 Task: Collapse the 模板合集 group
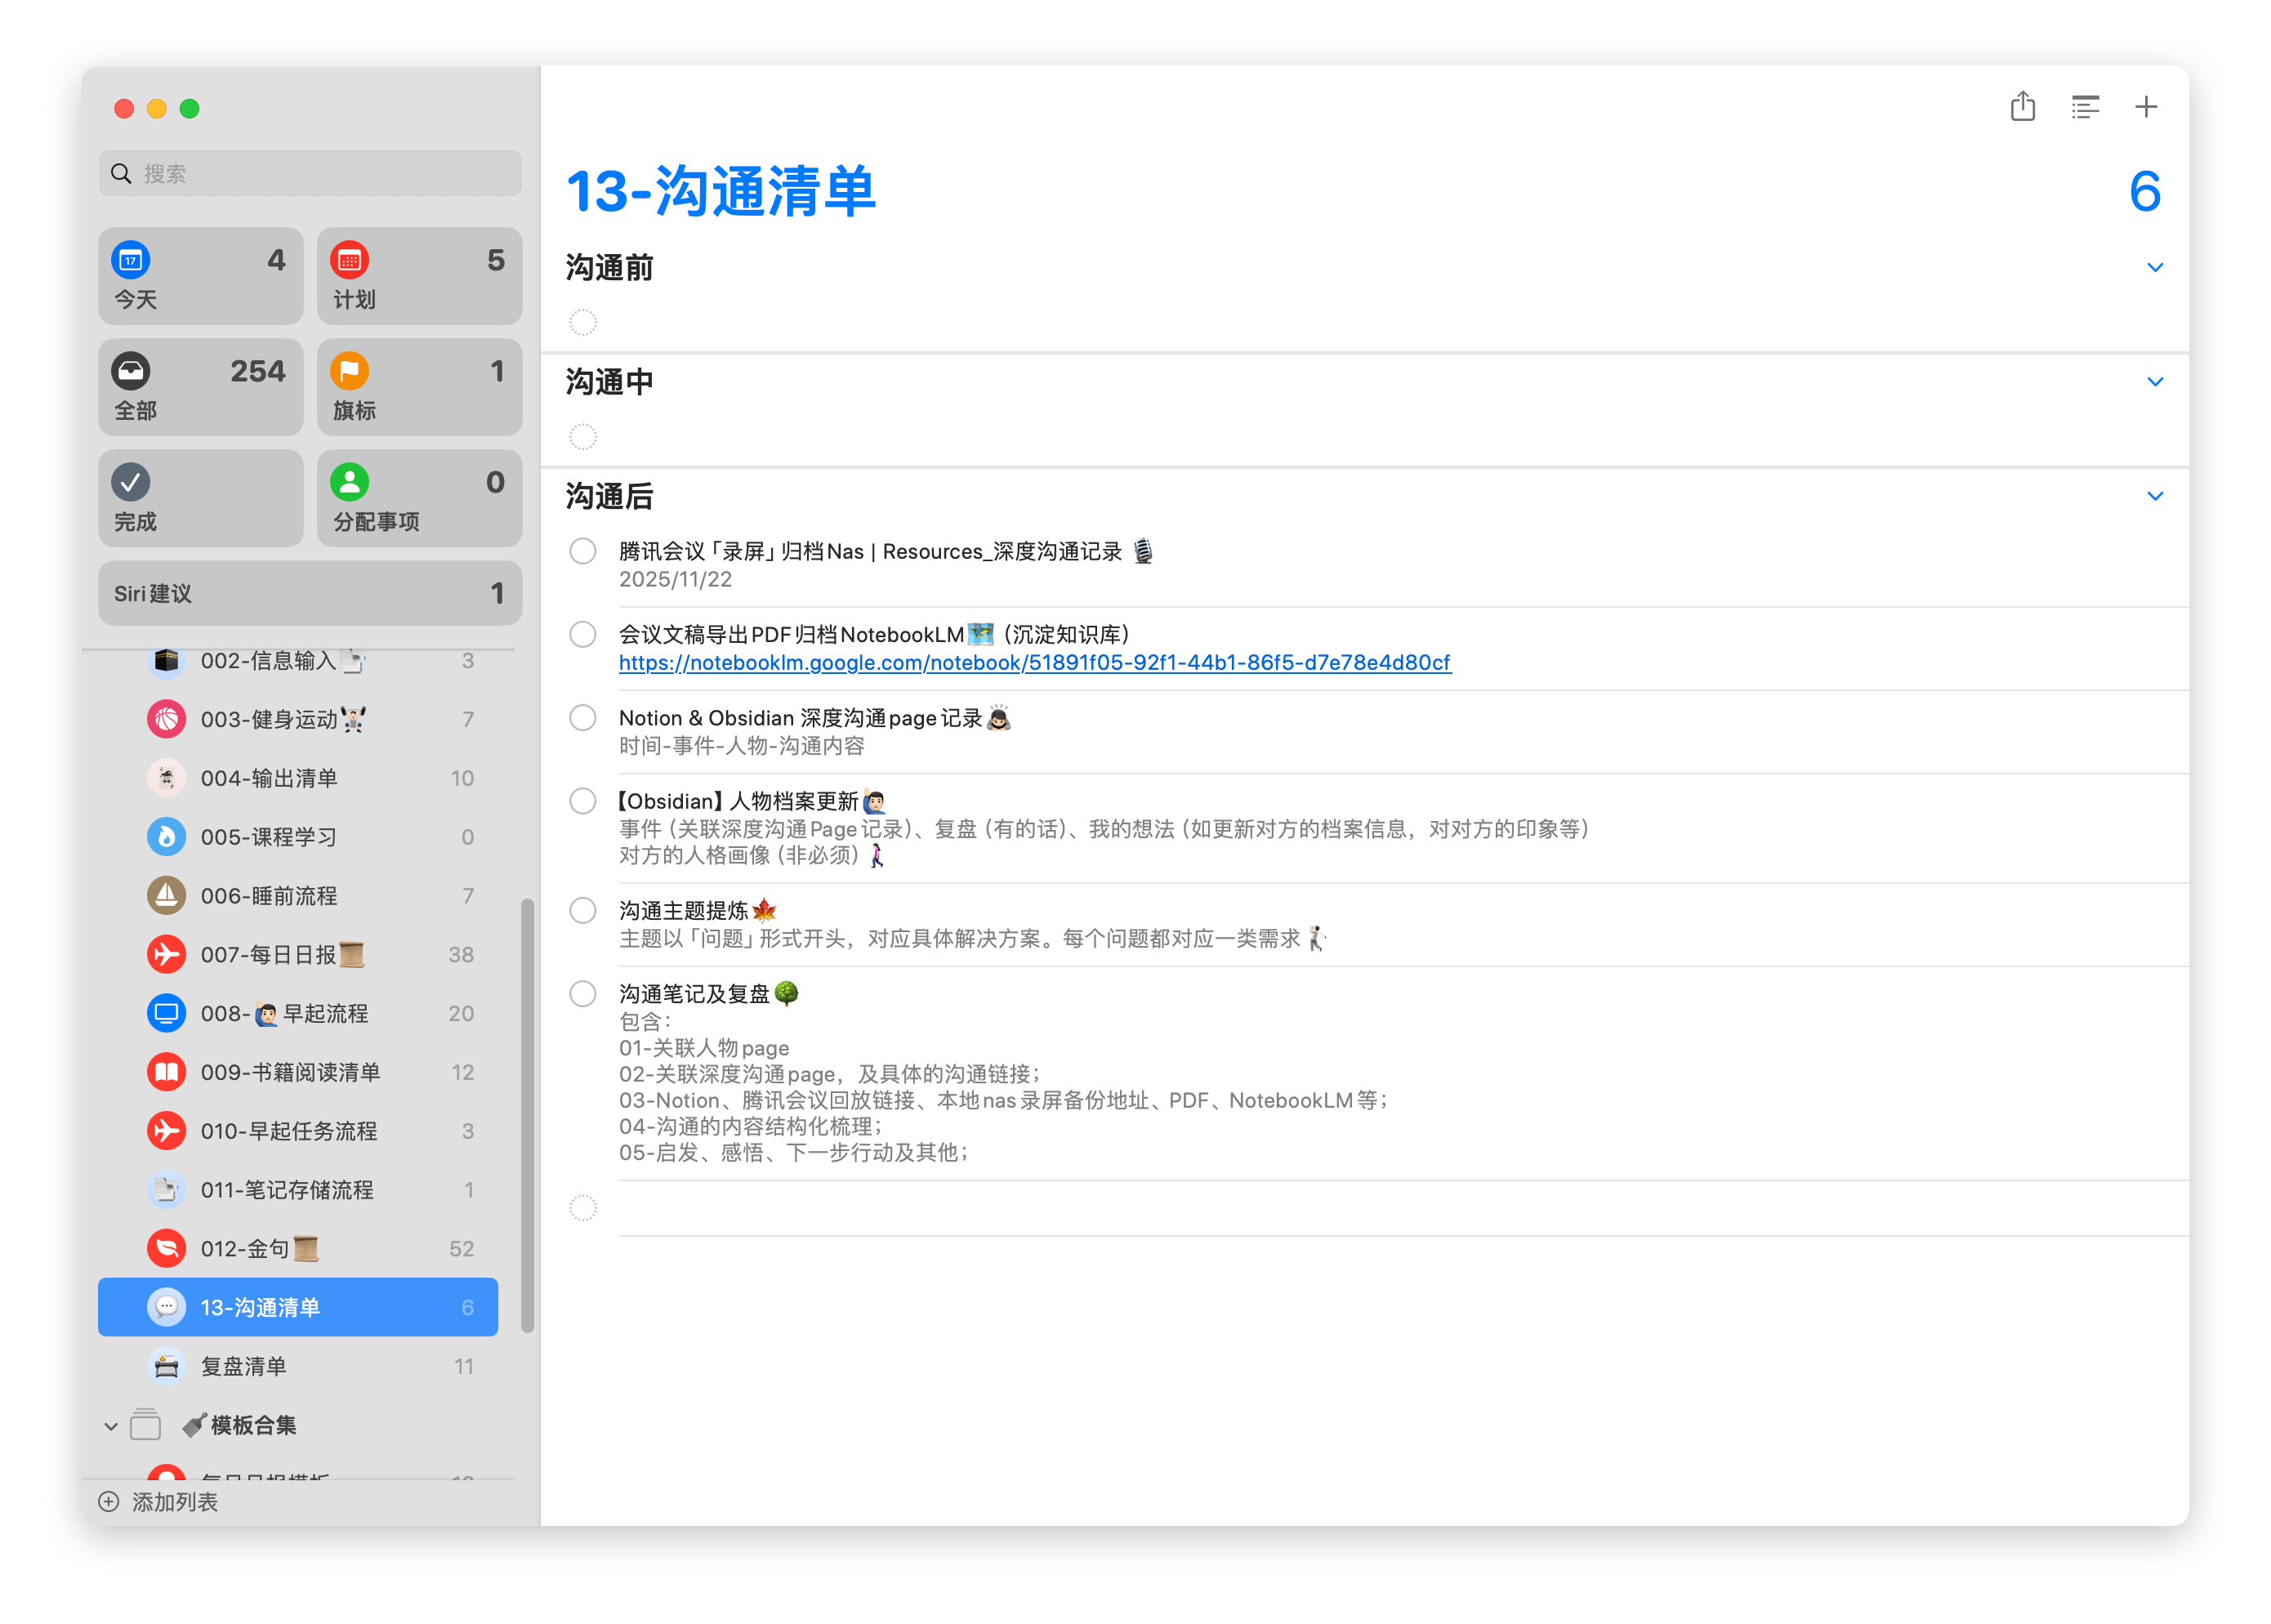[x=111, y=1426]
